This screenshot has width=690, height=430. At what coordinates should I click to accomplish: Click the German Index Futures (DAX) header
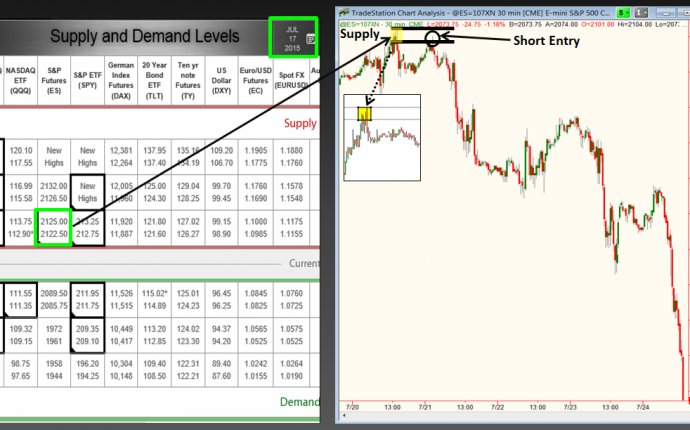coord(121,81)
